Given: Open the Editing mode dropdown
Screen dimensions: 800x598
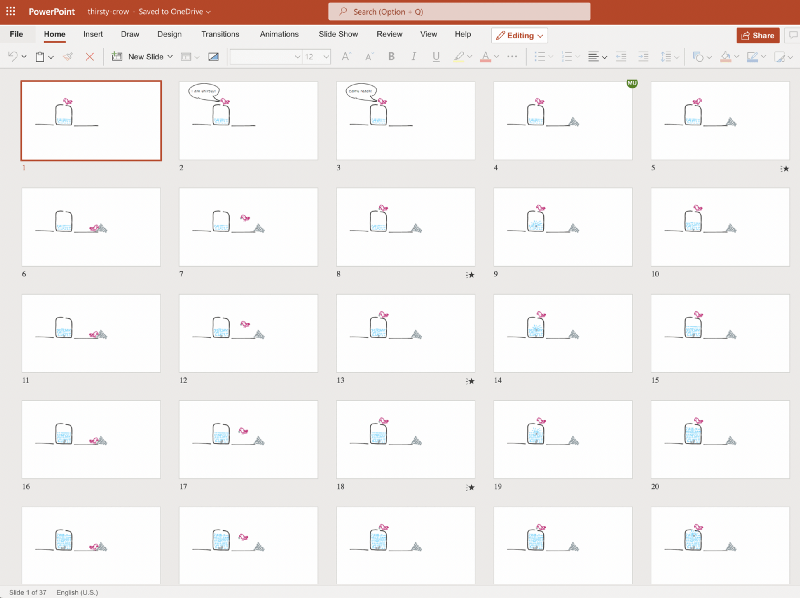Looking at the screenshot, I should point(519,35).
